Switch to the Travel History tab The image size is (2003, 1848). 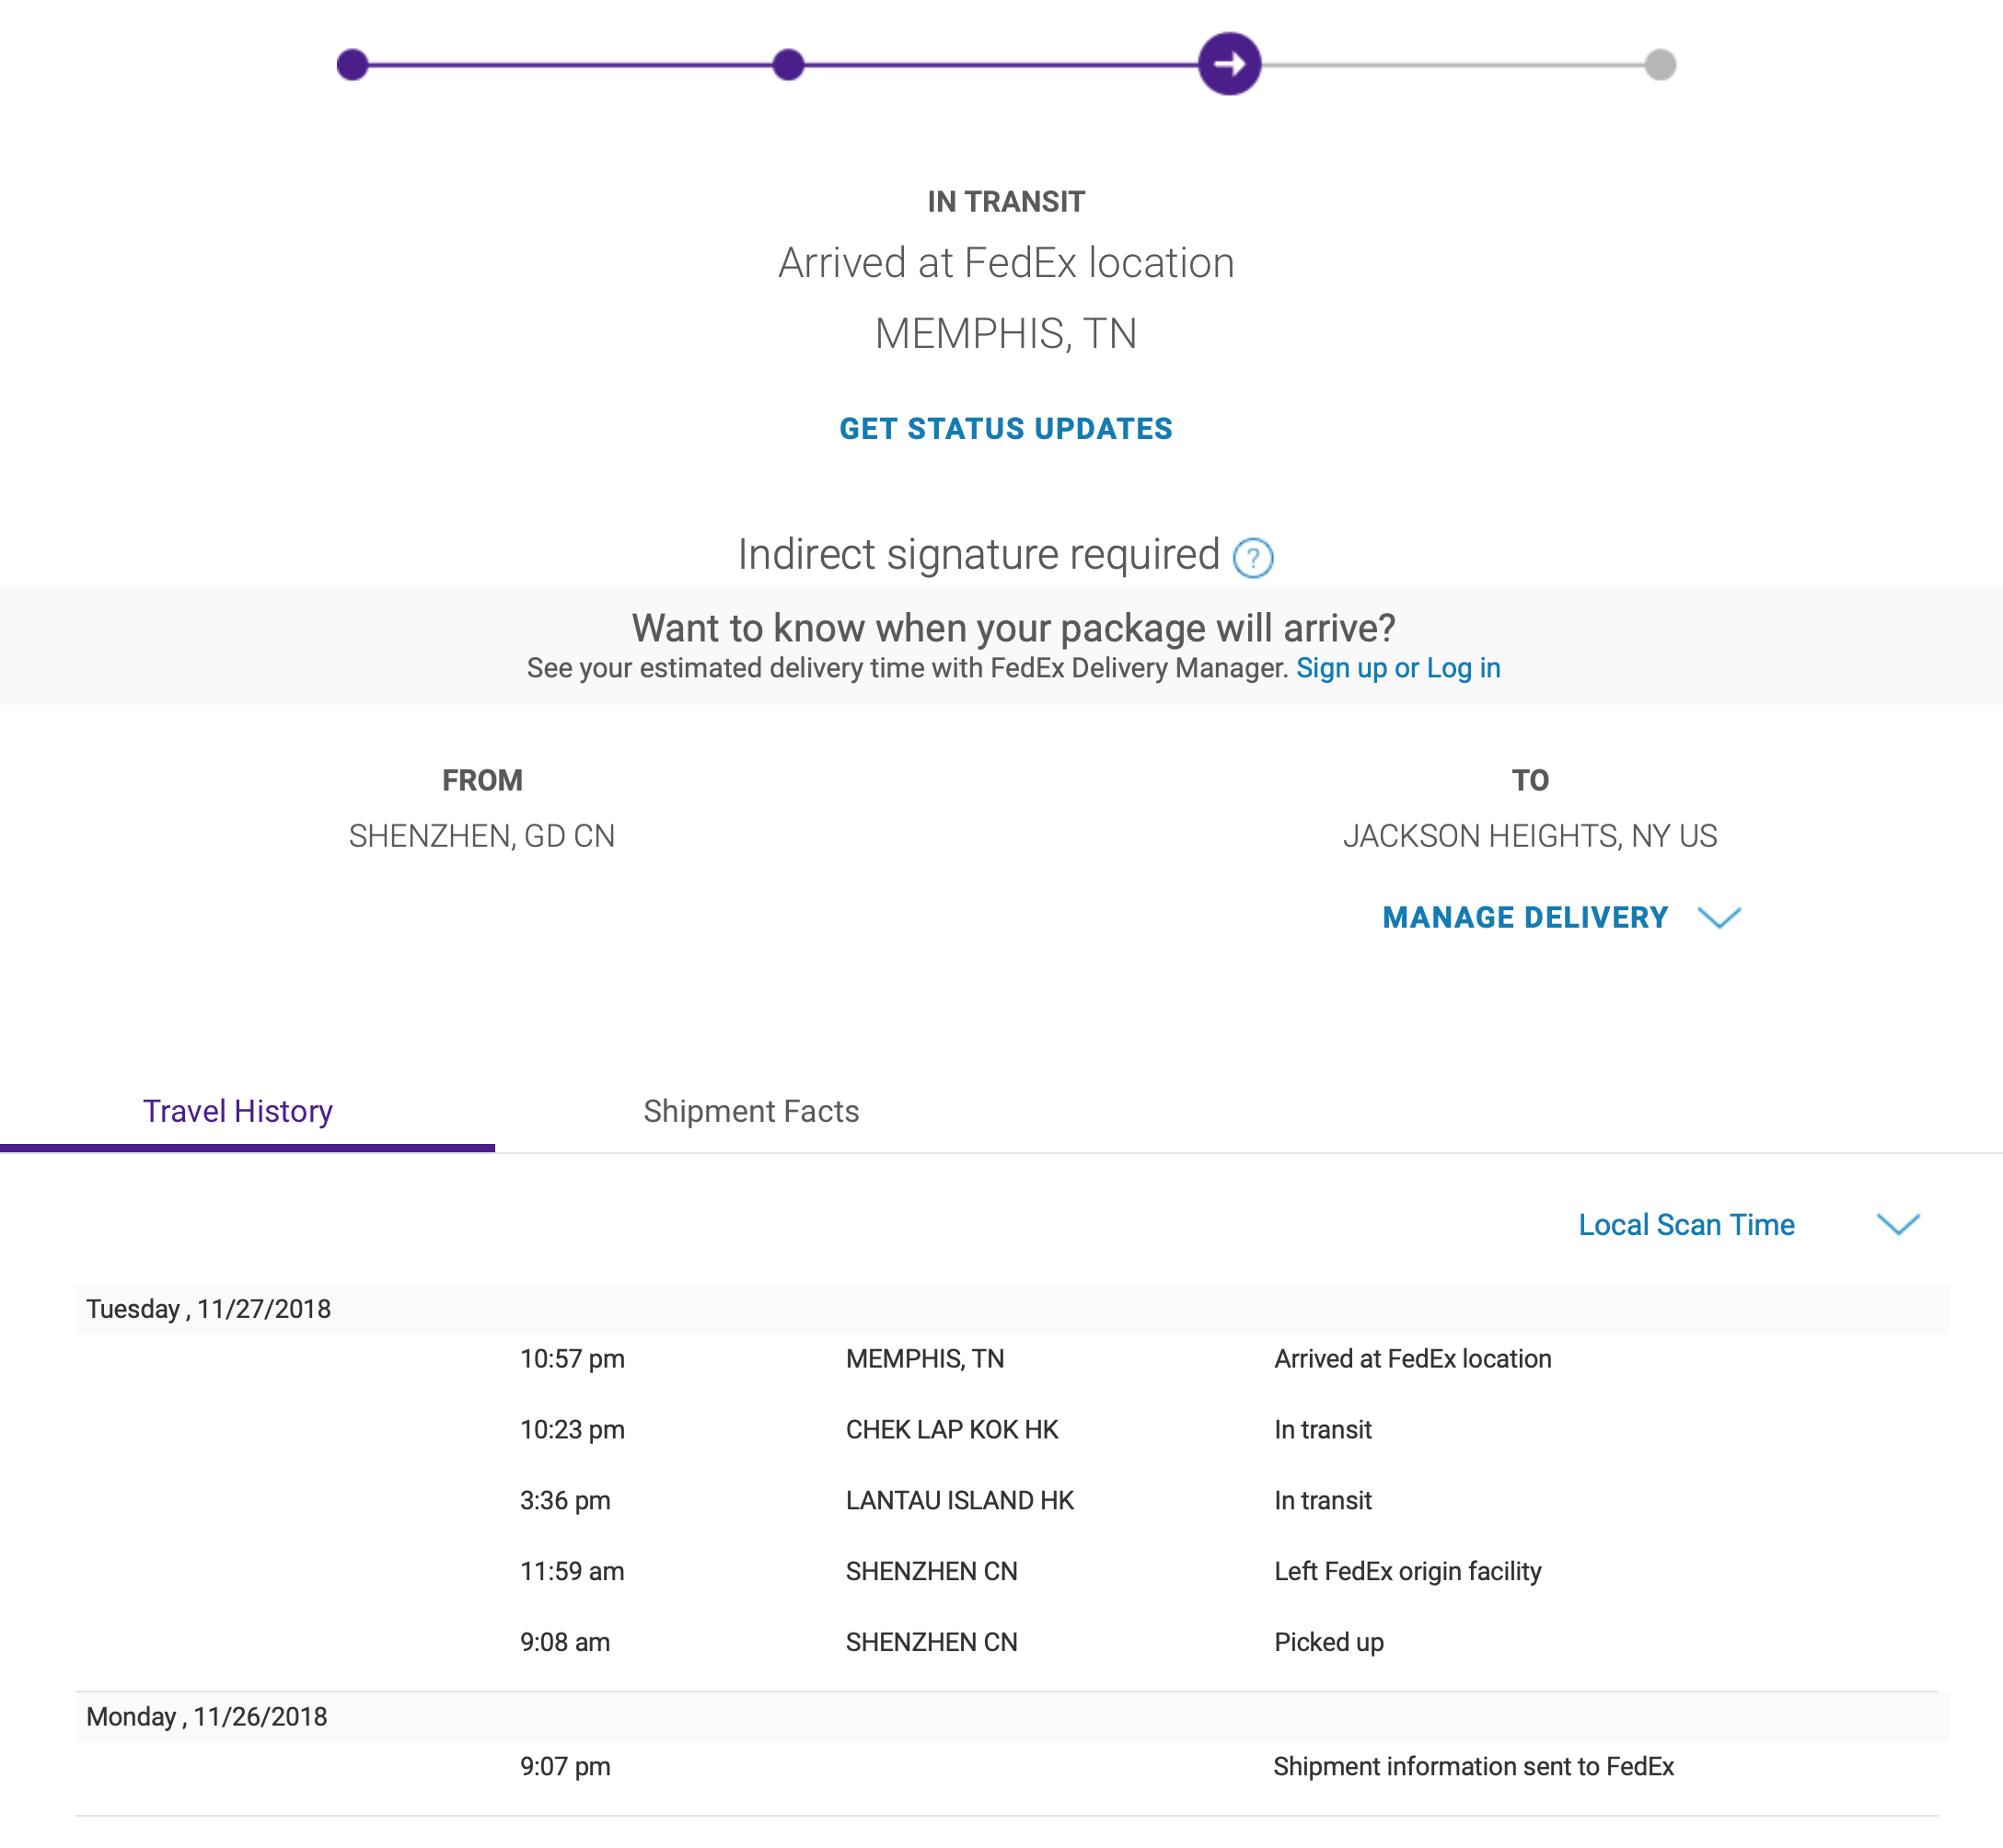[238, 1111]
